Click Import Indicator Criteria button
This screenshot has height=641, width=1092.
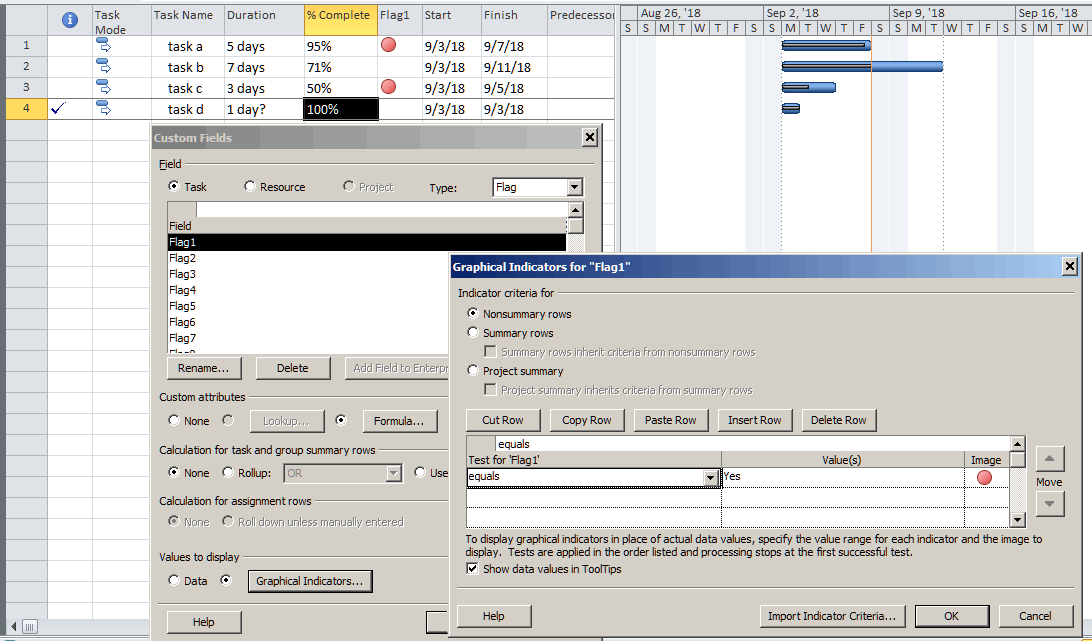coord(832,616)
